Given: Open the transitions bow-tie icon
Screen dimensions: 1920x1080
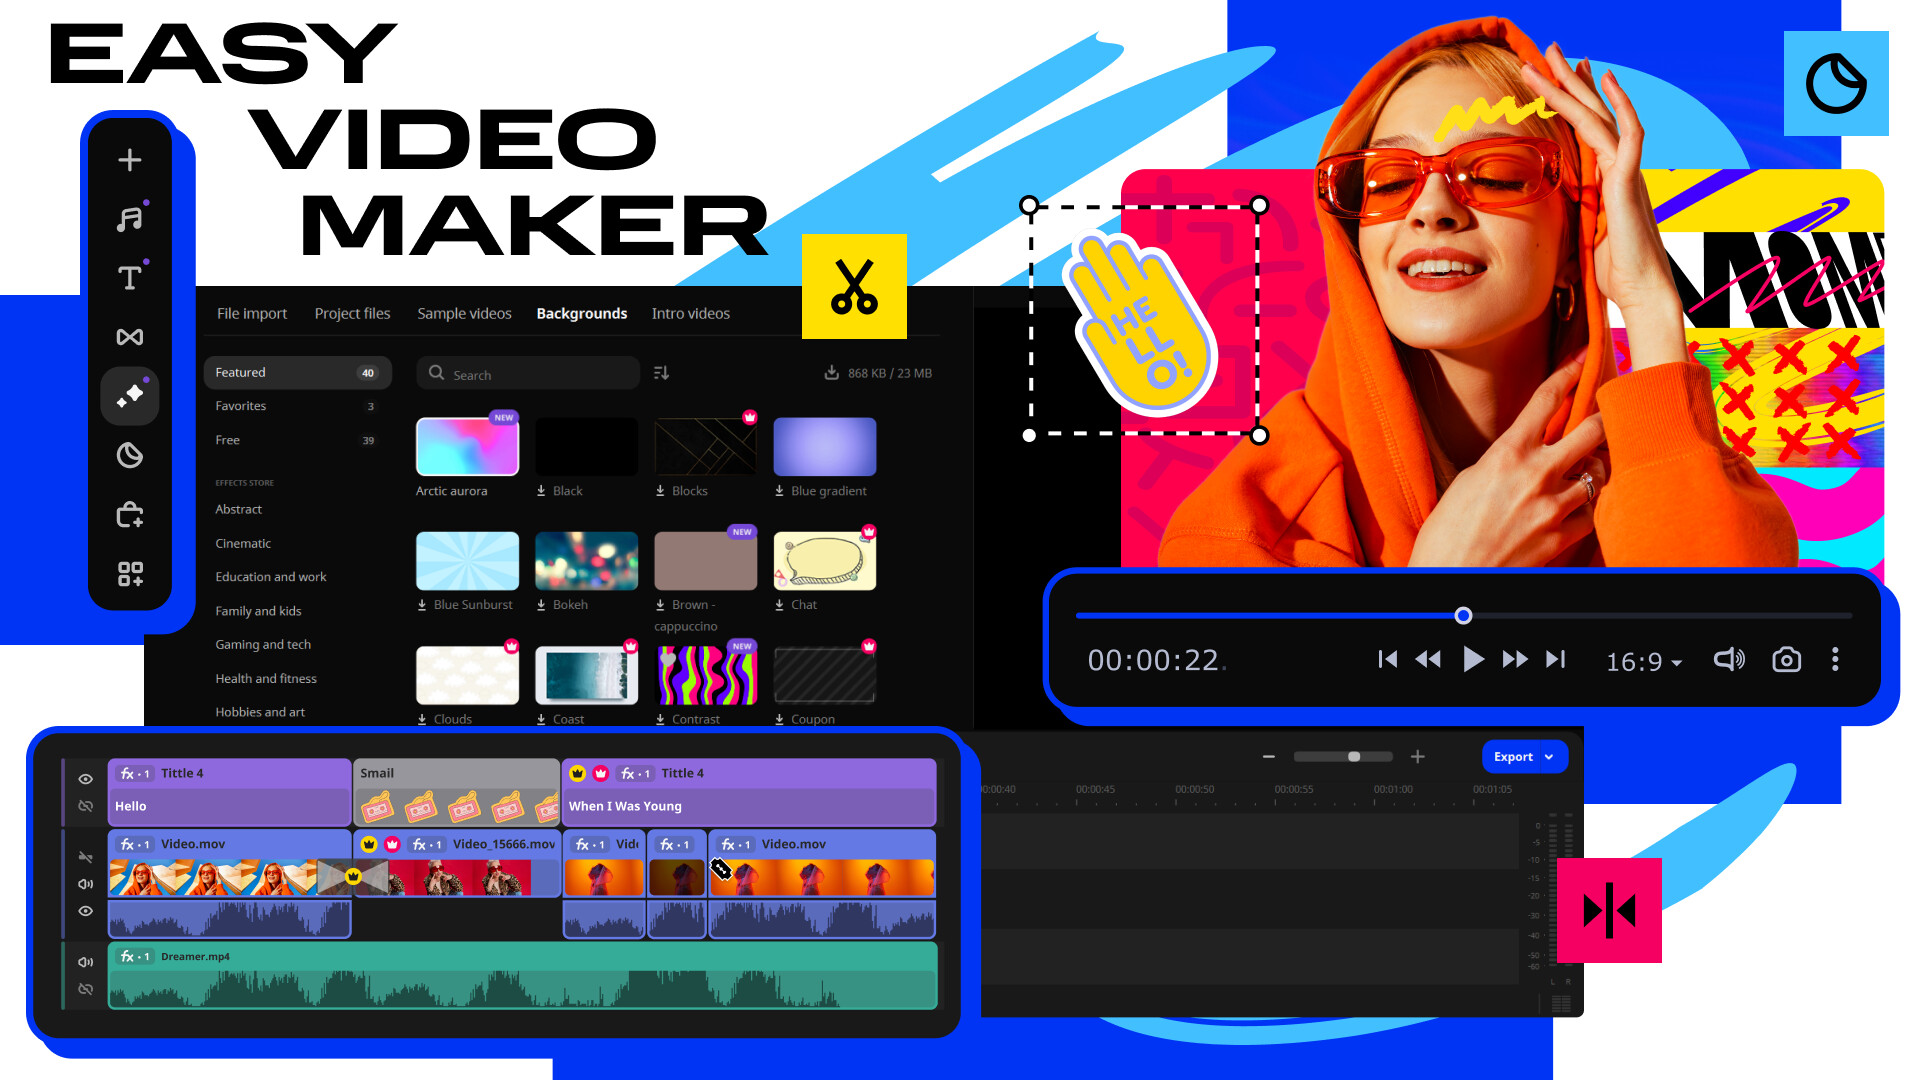Looking at the screenshot, I should click(130, 337).
